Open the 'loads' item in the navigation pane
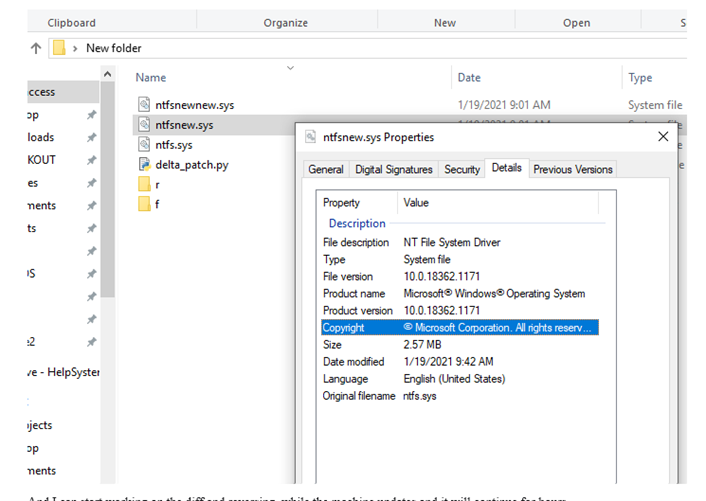 coord(41,137)
